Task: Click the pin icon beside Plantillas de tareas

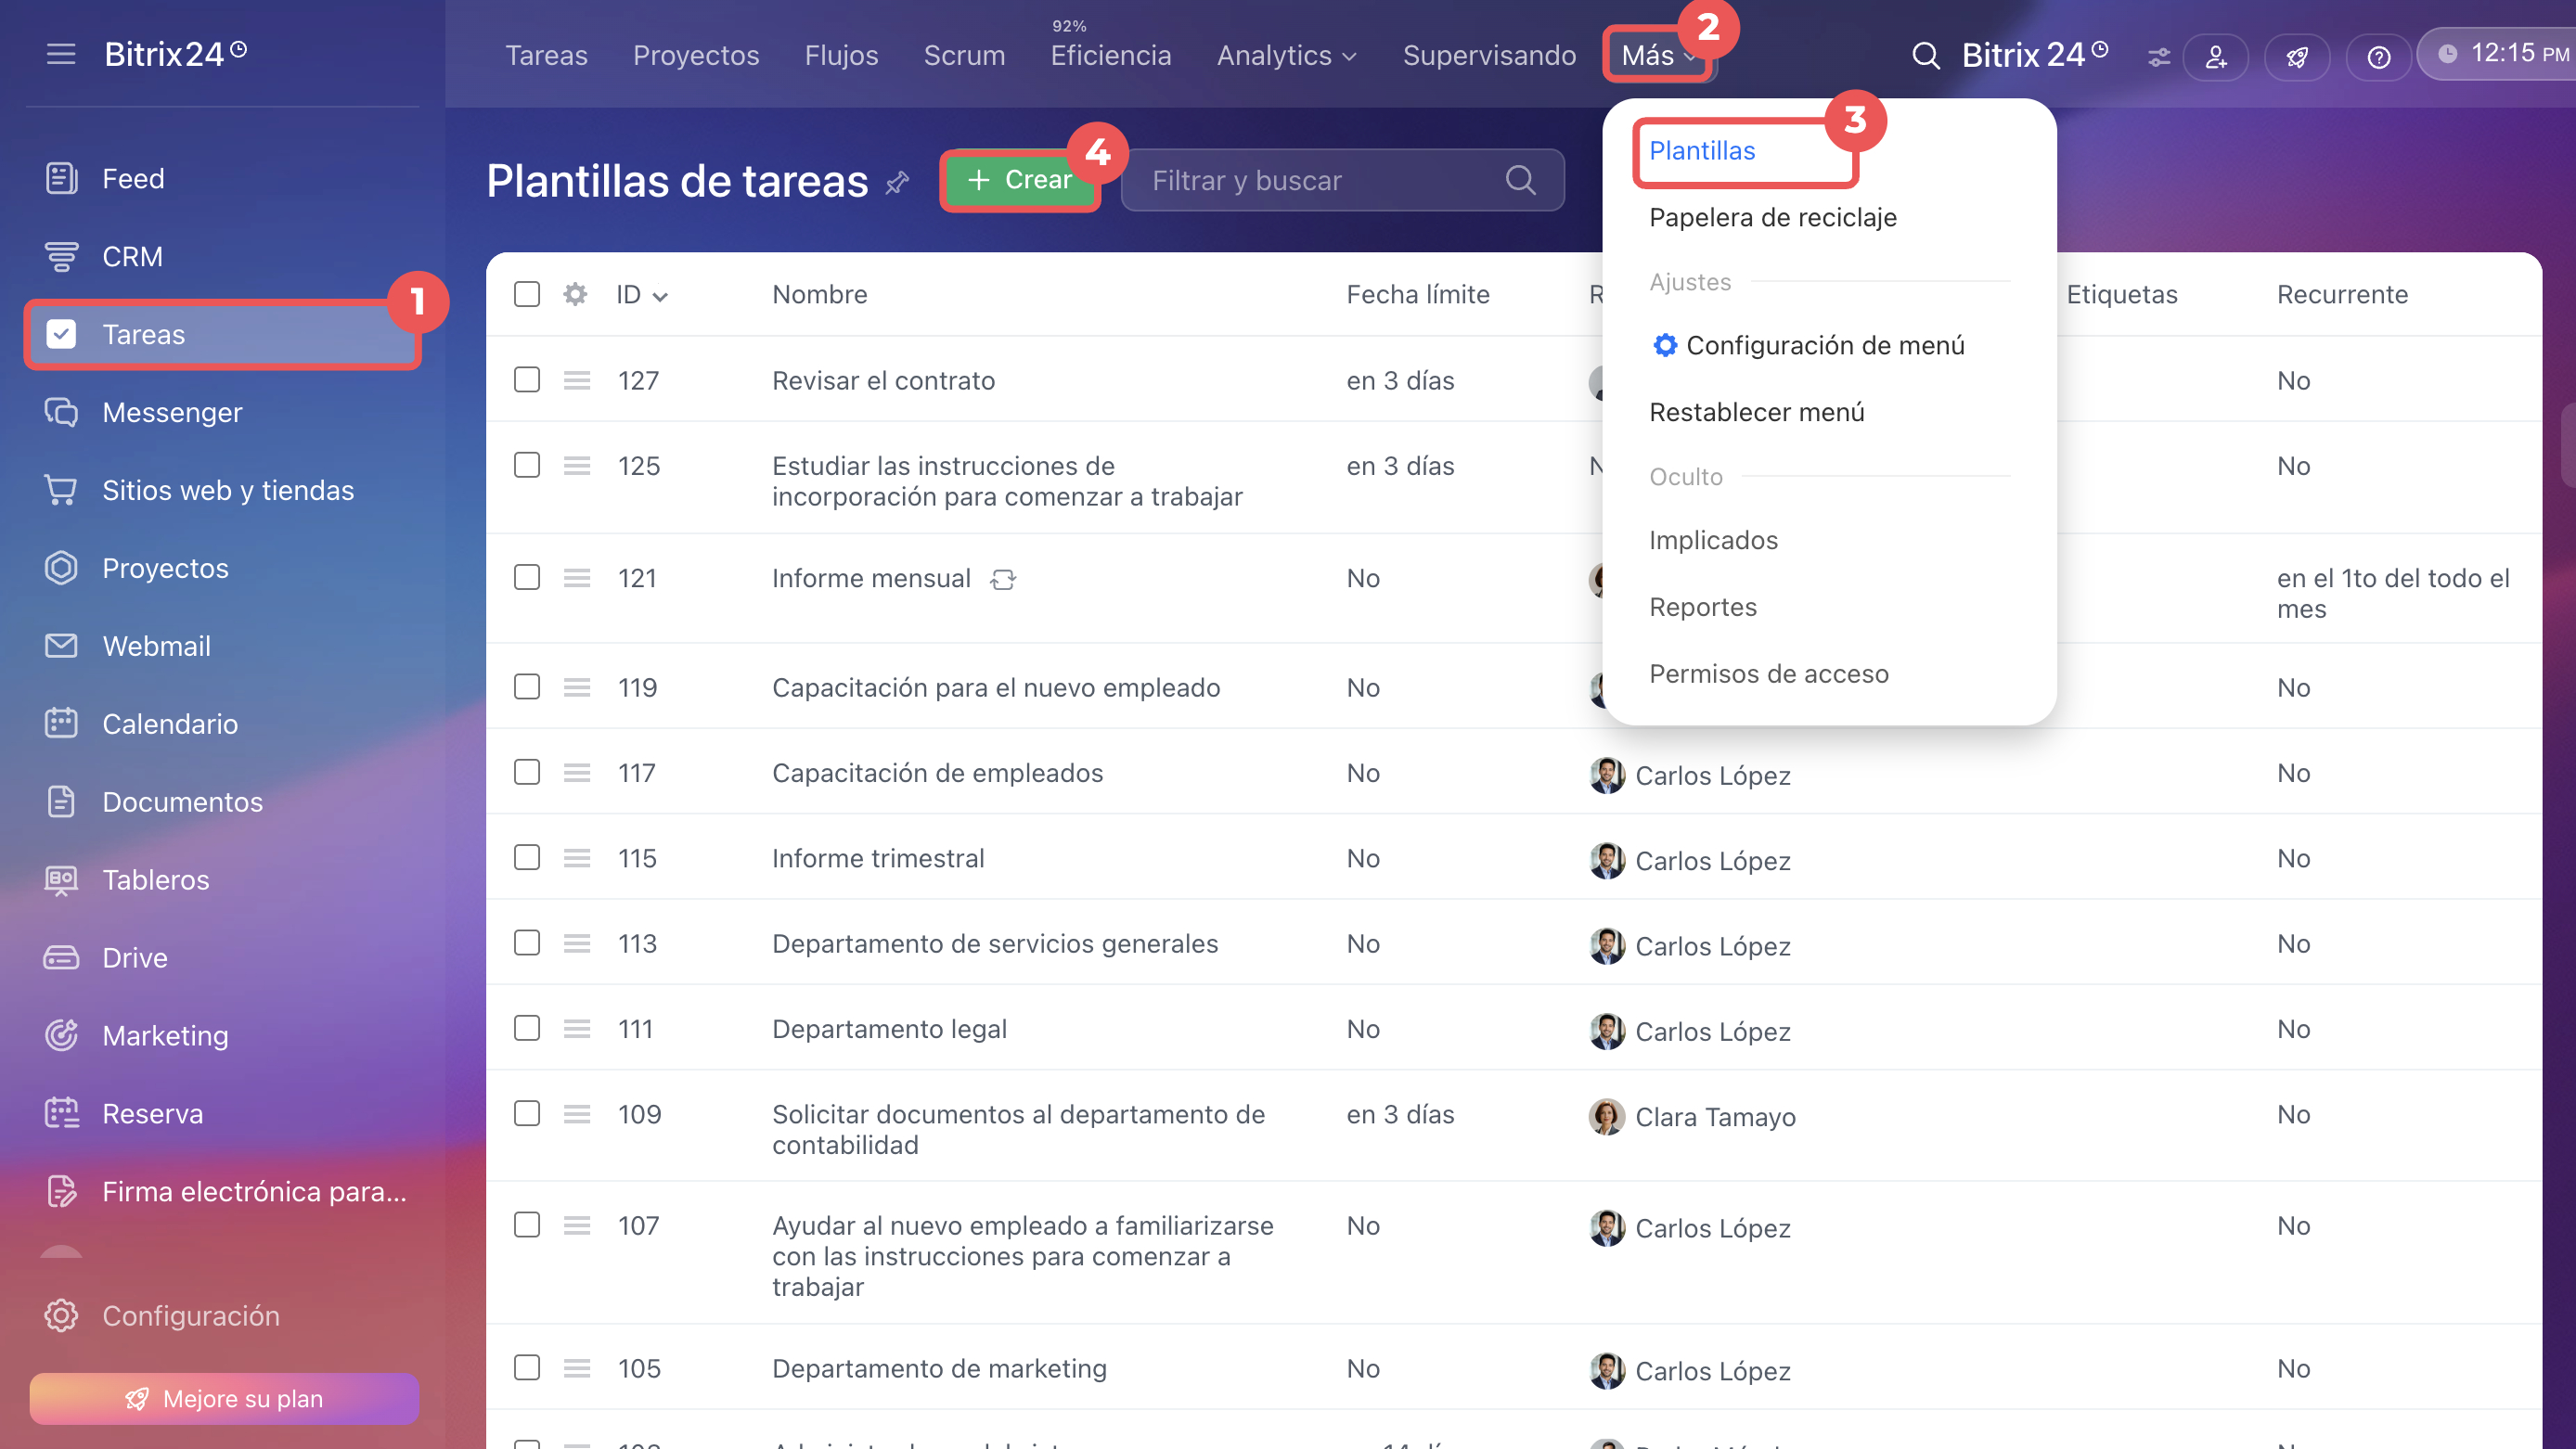Action: [897, 182]
